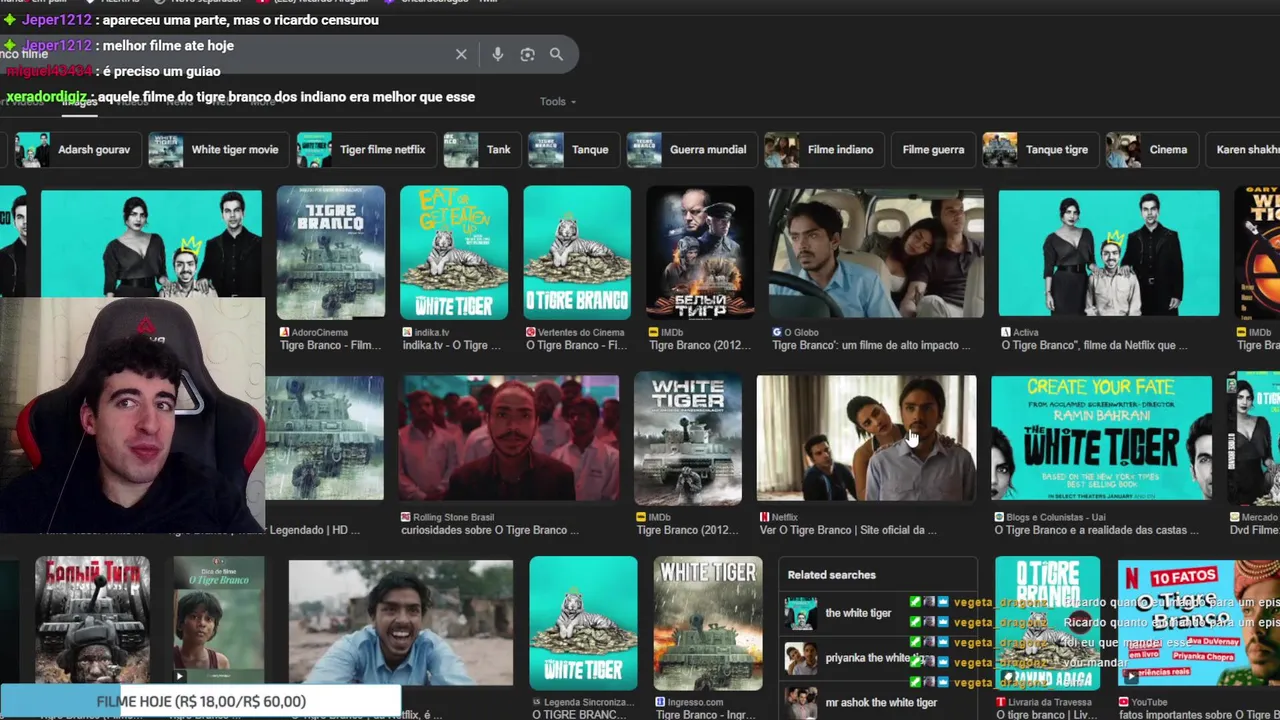This screenshot has width=1280, height=720.
Task: Click the Ingresso.com source favicon
Action: (661, 702)
